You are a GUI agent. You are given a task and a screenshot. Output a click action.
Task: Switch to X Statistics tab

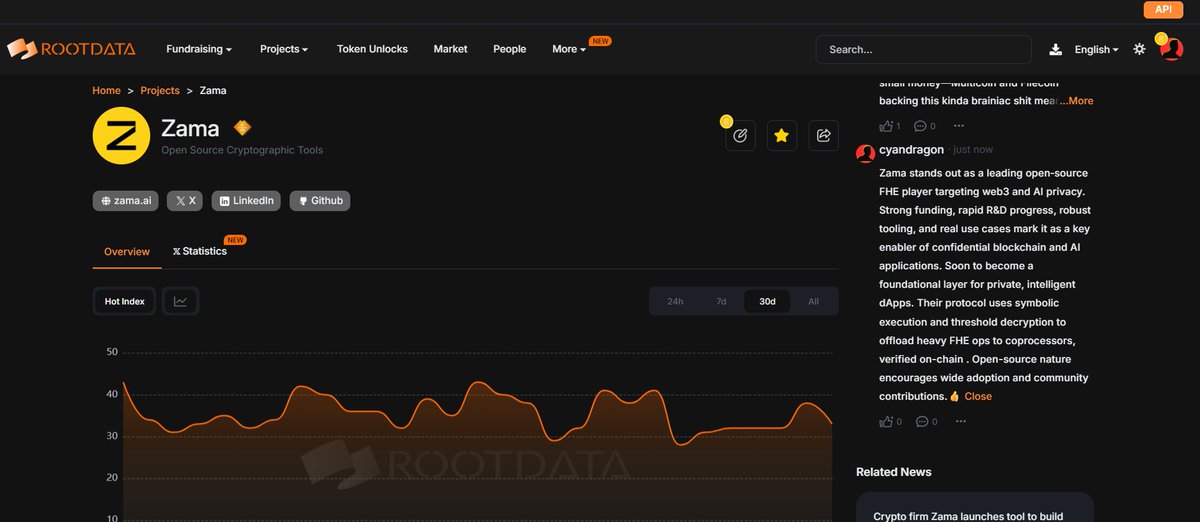point(200,251)
